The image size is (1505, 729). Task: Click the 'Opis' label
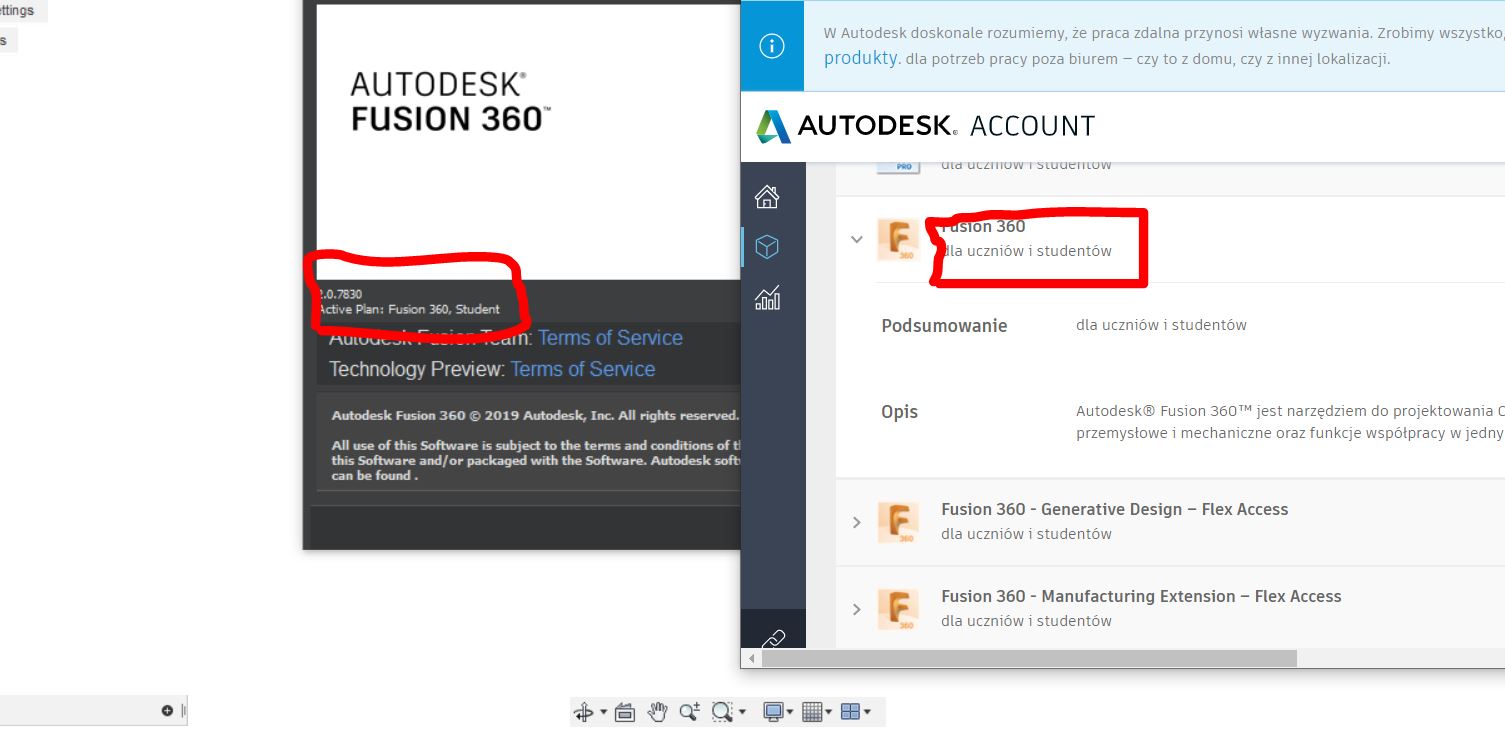tap(899, 412)
